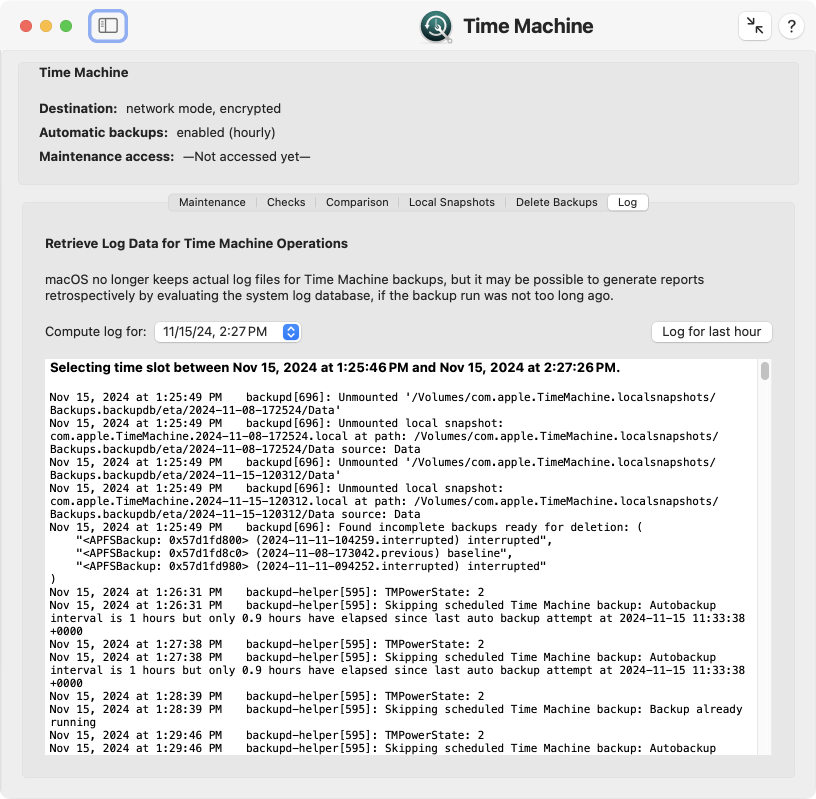Minimize the window with the yellow button
Viewport: 816px width, 799px height.
tap(46, 26)
